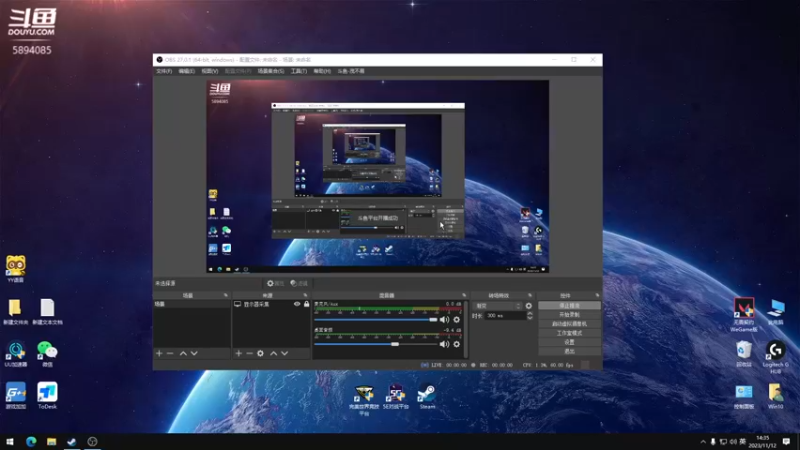Open the 编辑(E) menu
800x450 pixels.
point(187,71)
